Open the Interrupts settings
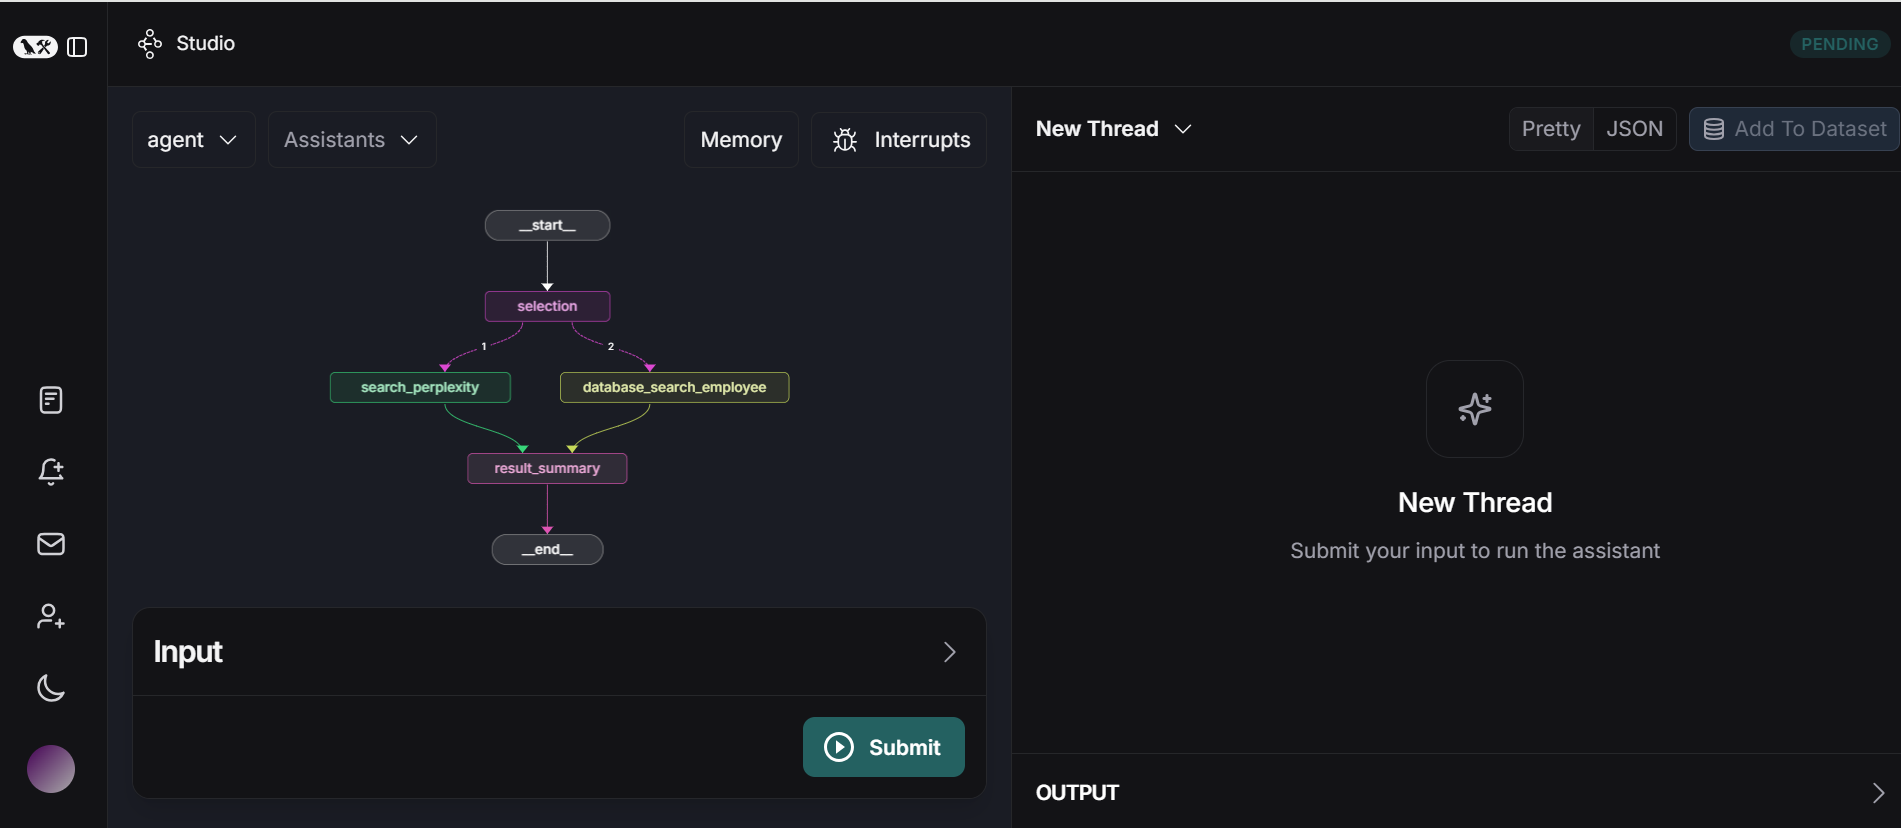The width and height of the screenshot is (1901, 828). [x=899, y=140]
